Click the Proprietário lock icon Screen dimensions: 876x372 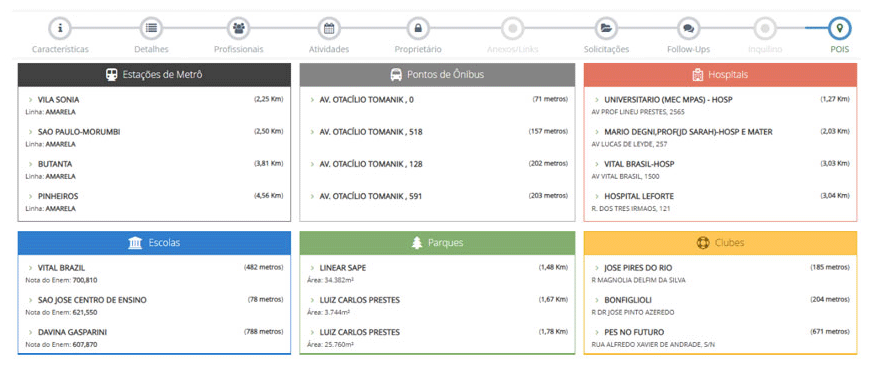click(418, 28)
